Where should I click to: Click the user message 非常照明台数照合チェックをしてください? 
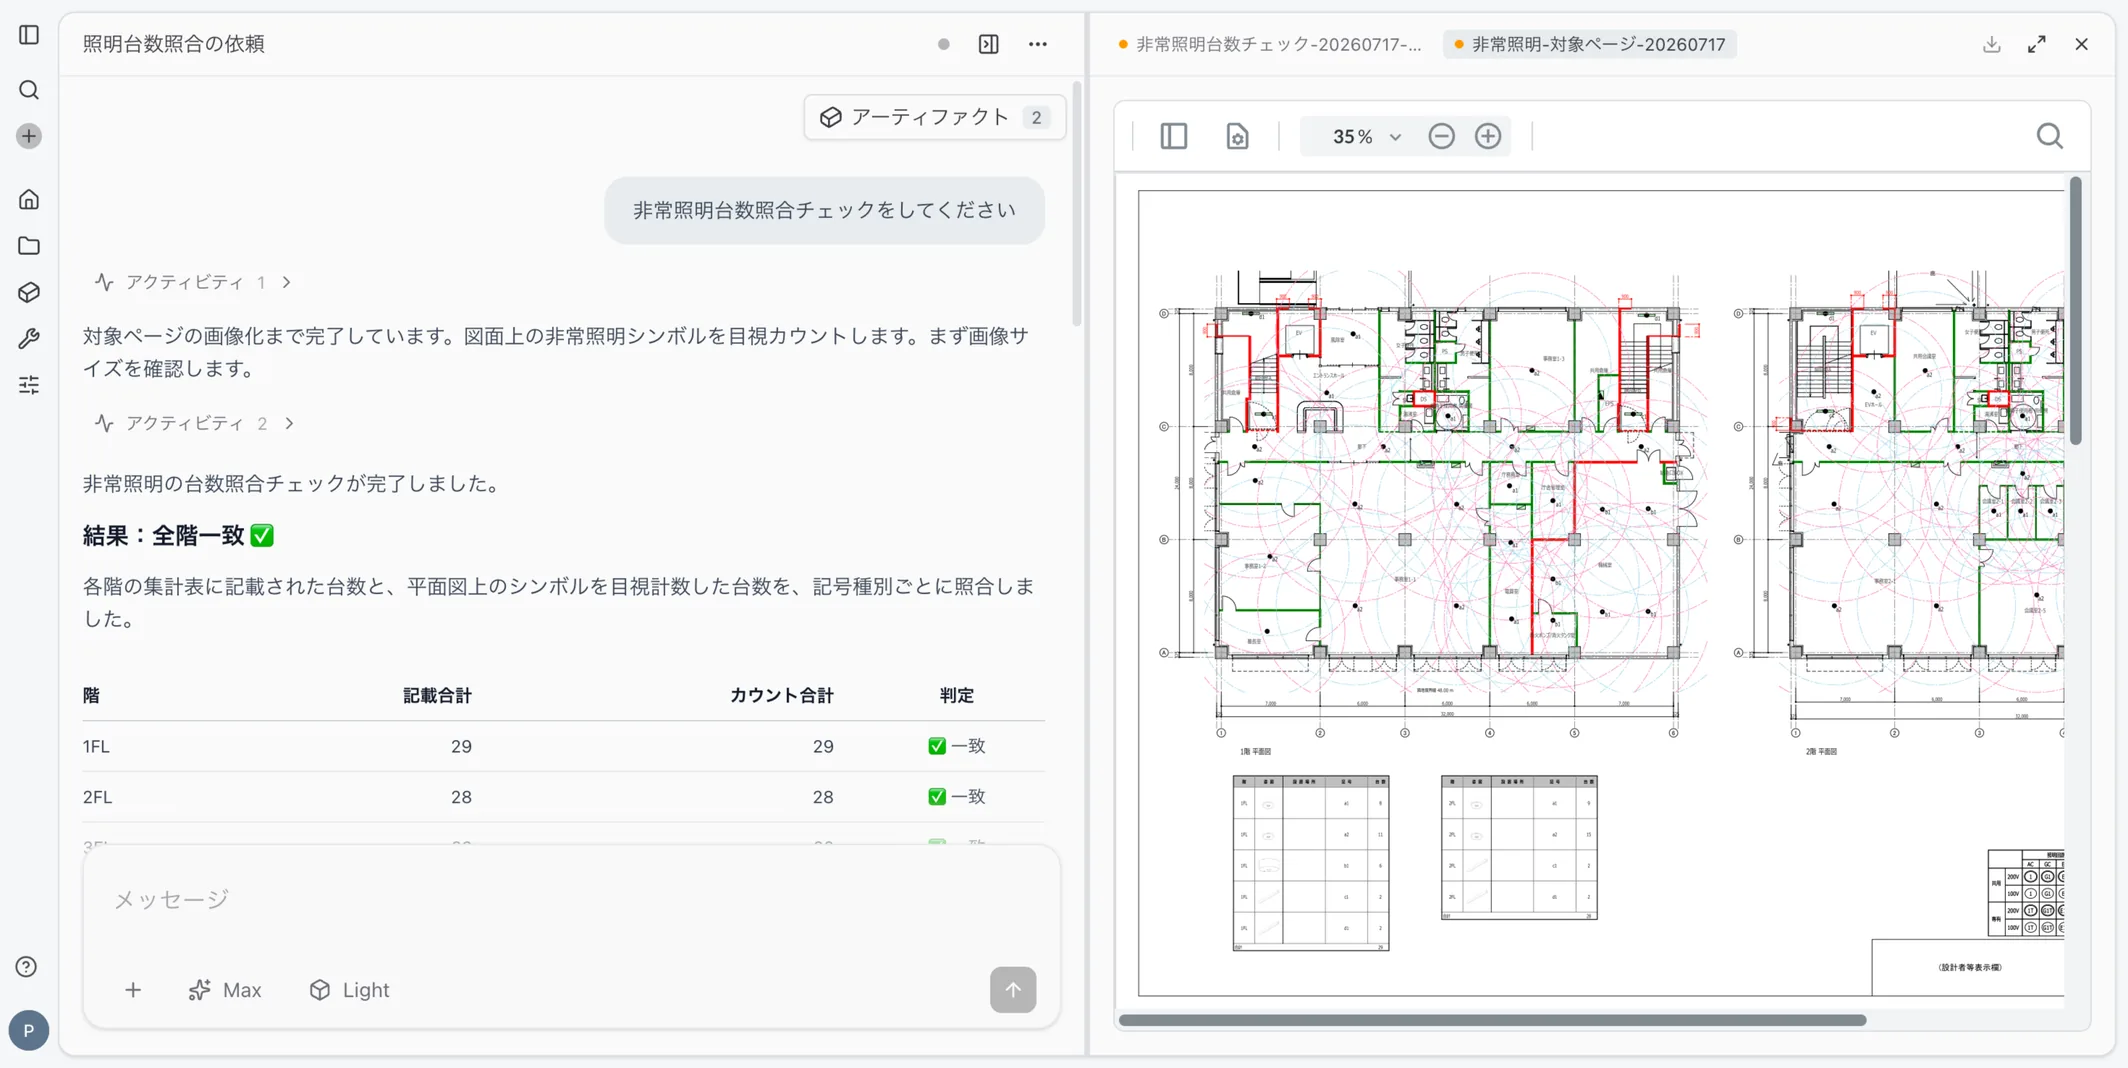(x=824, y=210)
